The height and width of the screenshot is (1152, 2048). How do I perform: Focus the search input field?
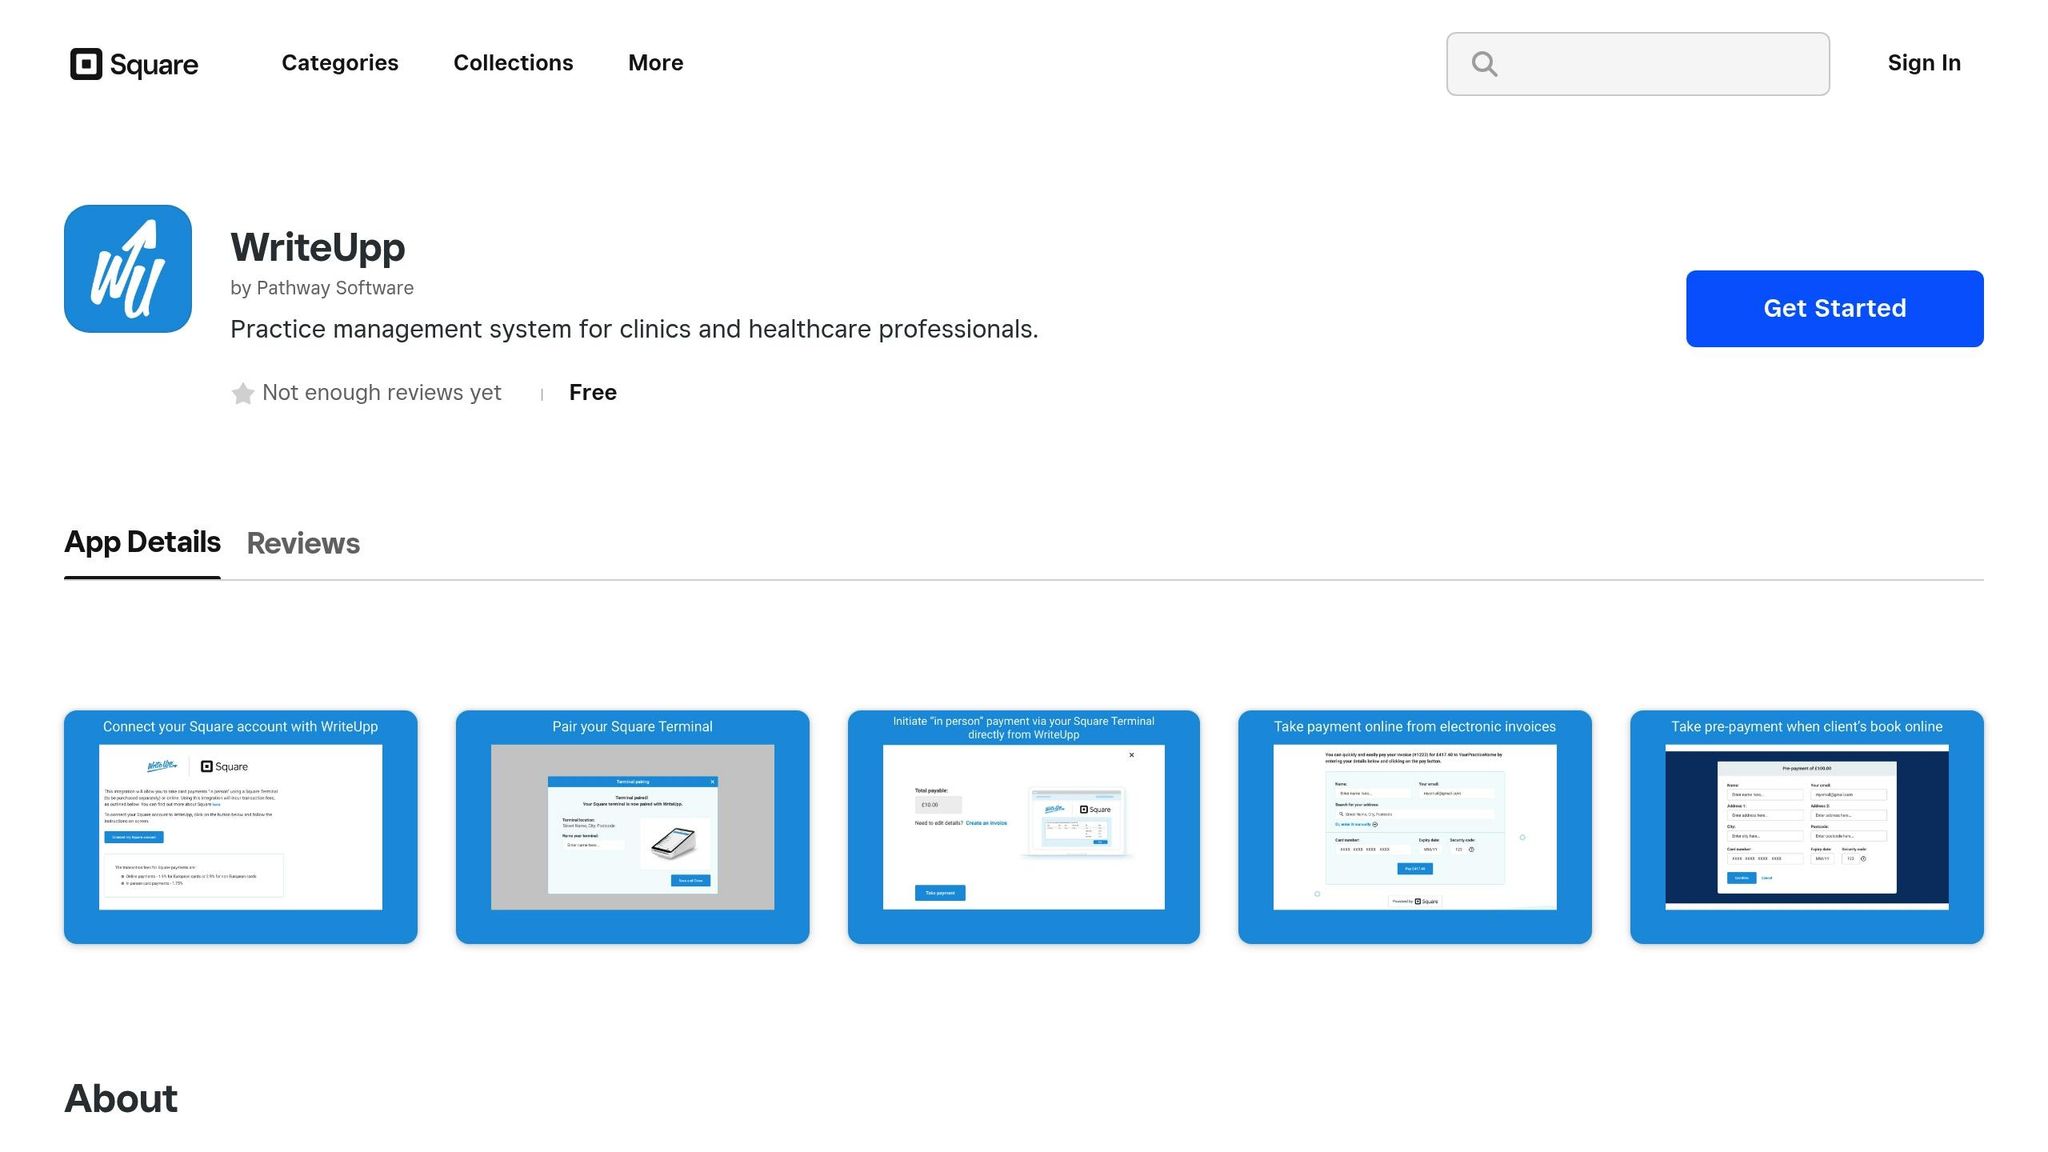[1638, 64]
